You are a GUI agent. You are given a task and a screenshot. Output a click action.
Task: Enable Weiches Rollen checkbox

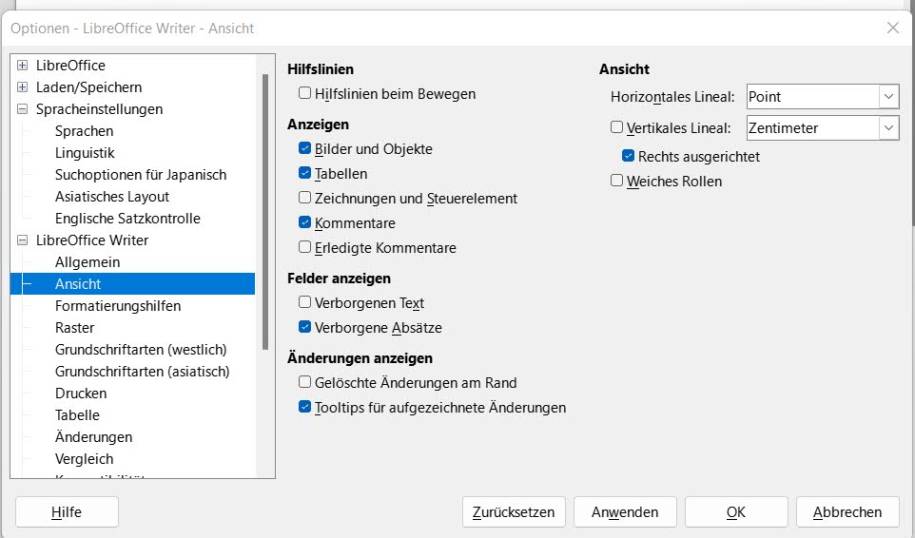(x=617, y=180)
